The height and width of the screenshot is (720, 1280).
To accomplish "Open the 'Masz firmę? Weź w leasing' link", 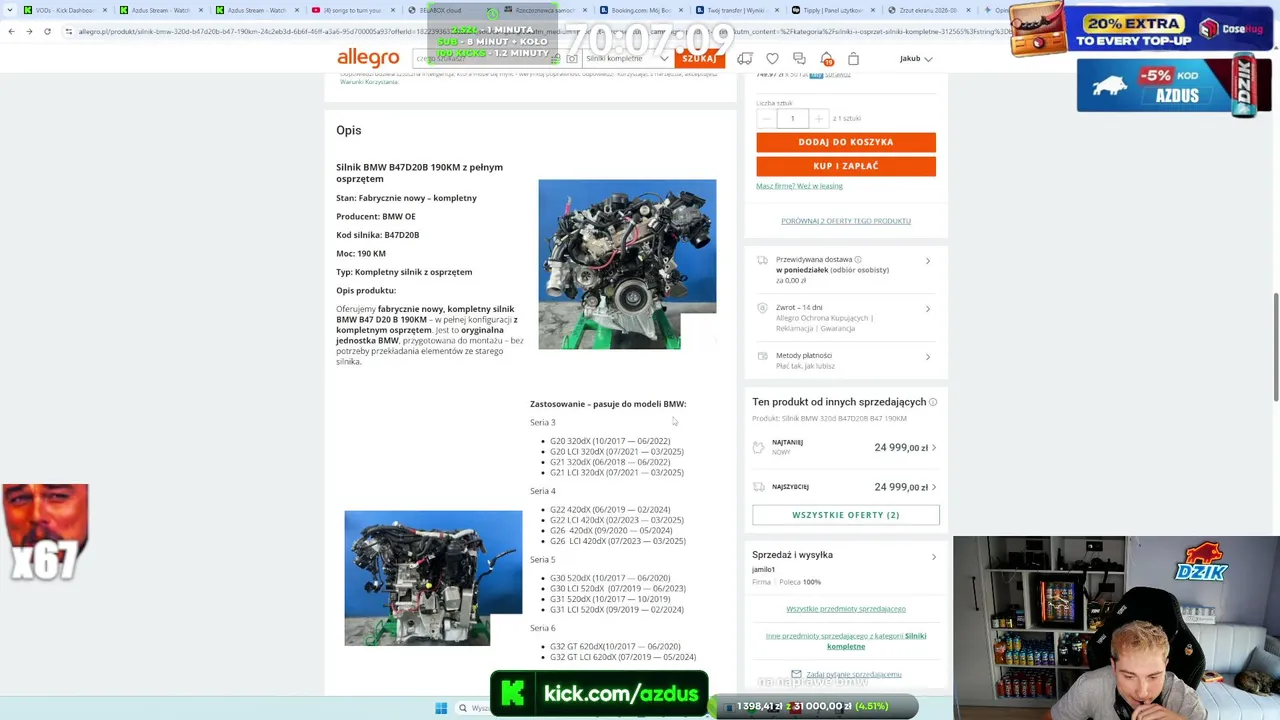I will 799,186.
